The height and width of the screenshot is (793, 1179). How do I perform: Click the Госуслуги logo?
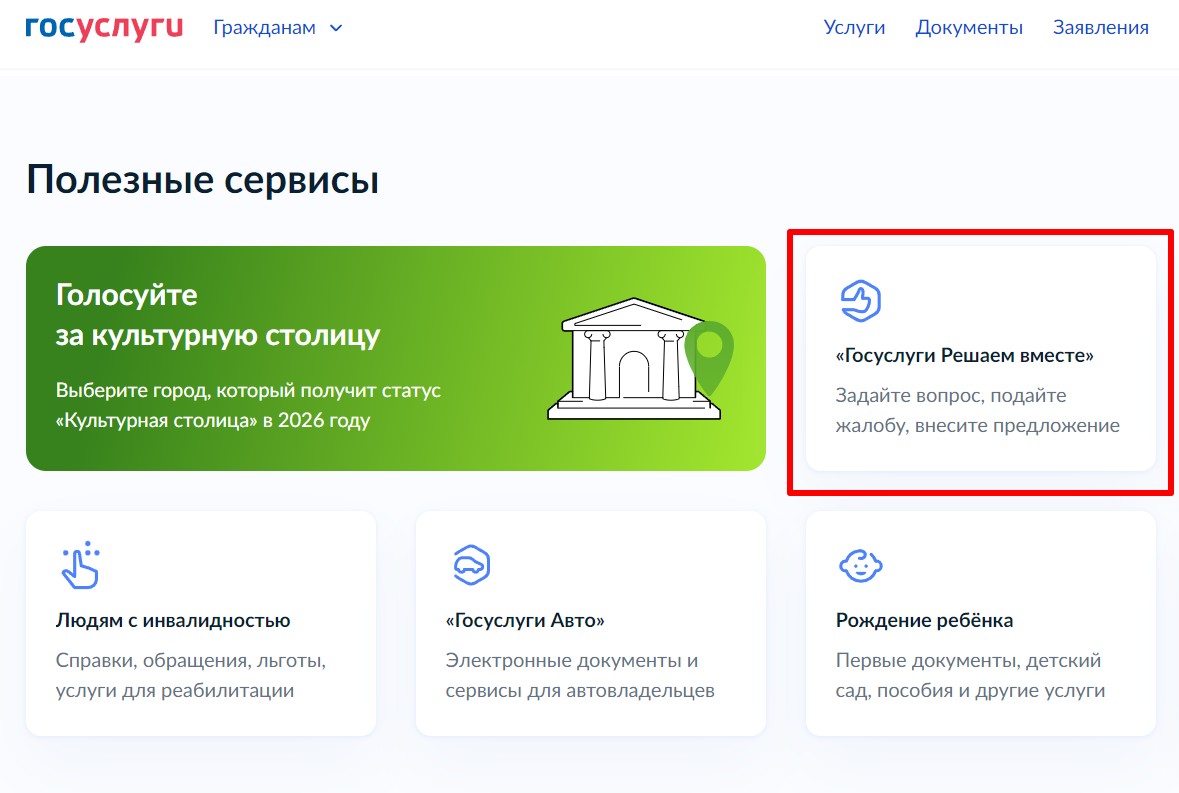tap(104, 28)
